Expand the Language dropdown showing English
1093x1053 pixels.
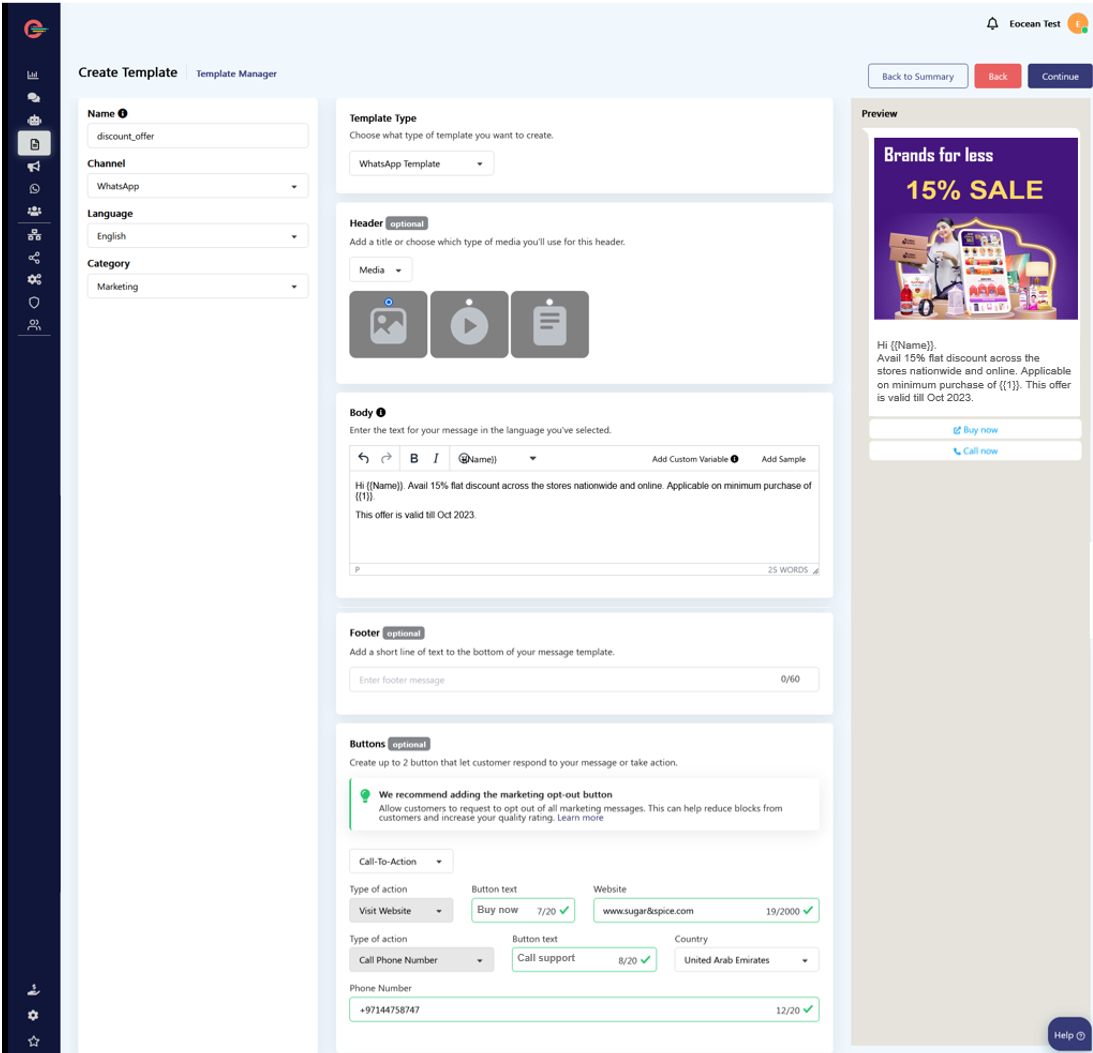pos(197,237)
